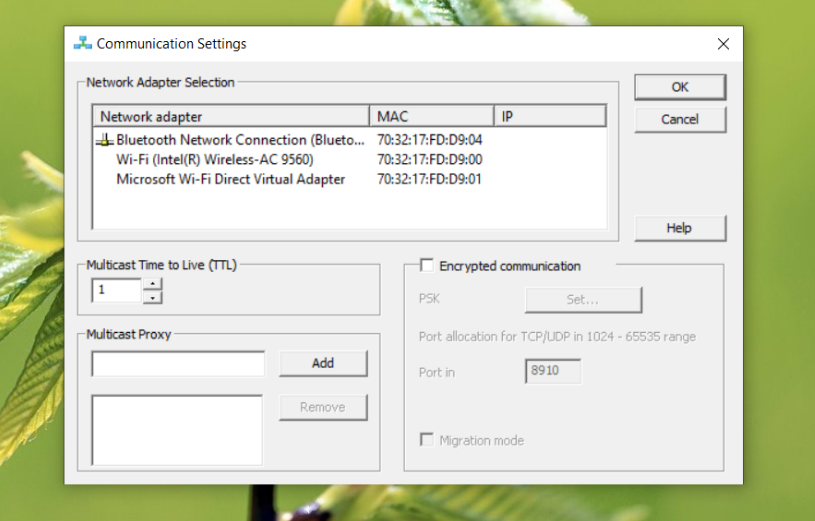Click the Cancel button
Viewport: 815px width, 521px height.
click(x=680, y=119)
